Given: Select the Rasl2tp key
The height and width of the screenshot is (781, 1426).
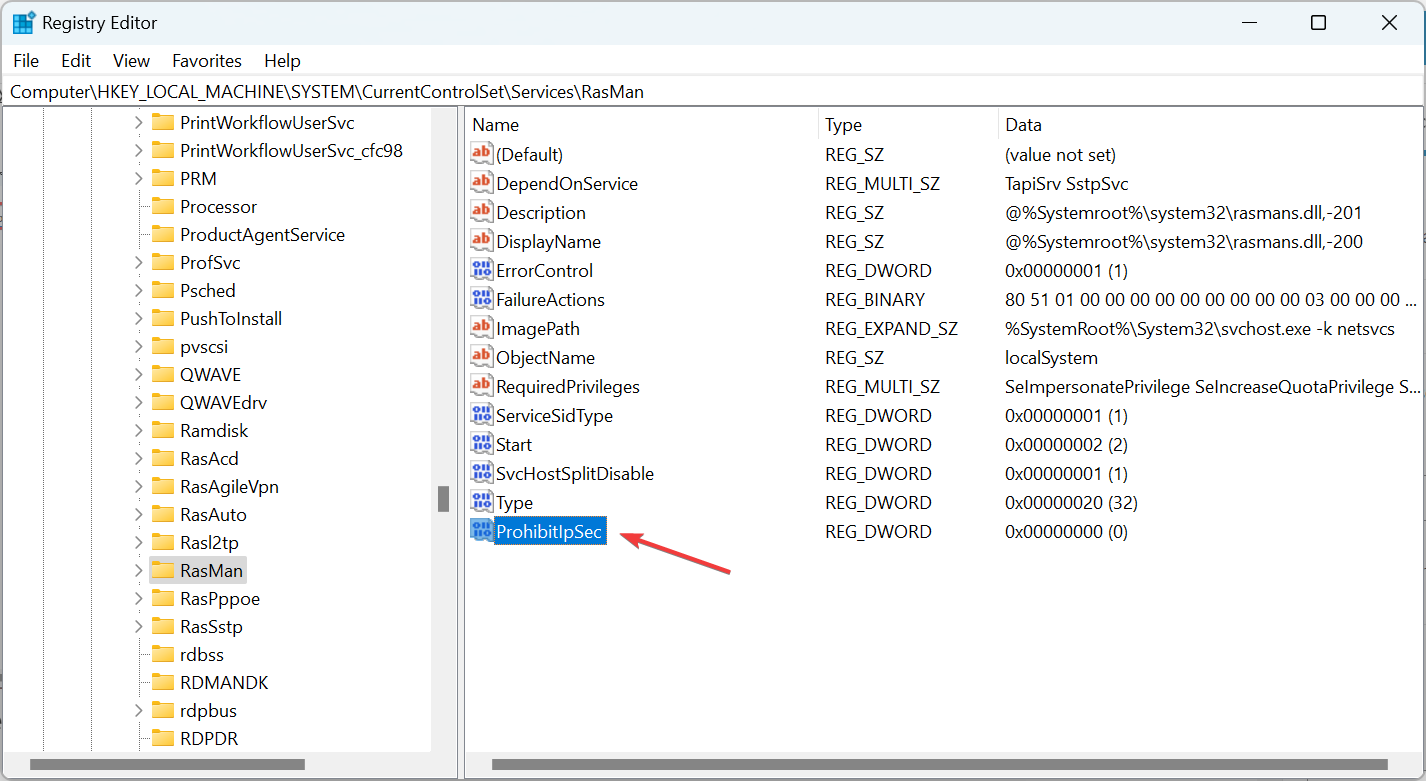Looking at the screenshot, I should click(209, 542).
